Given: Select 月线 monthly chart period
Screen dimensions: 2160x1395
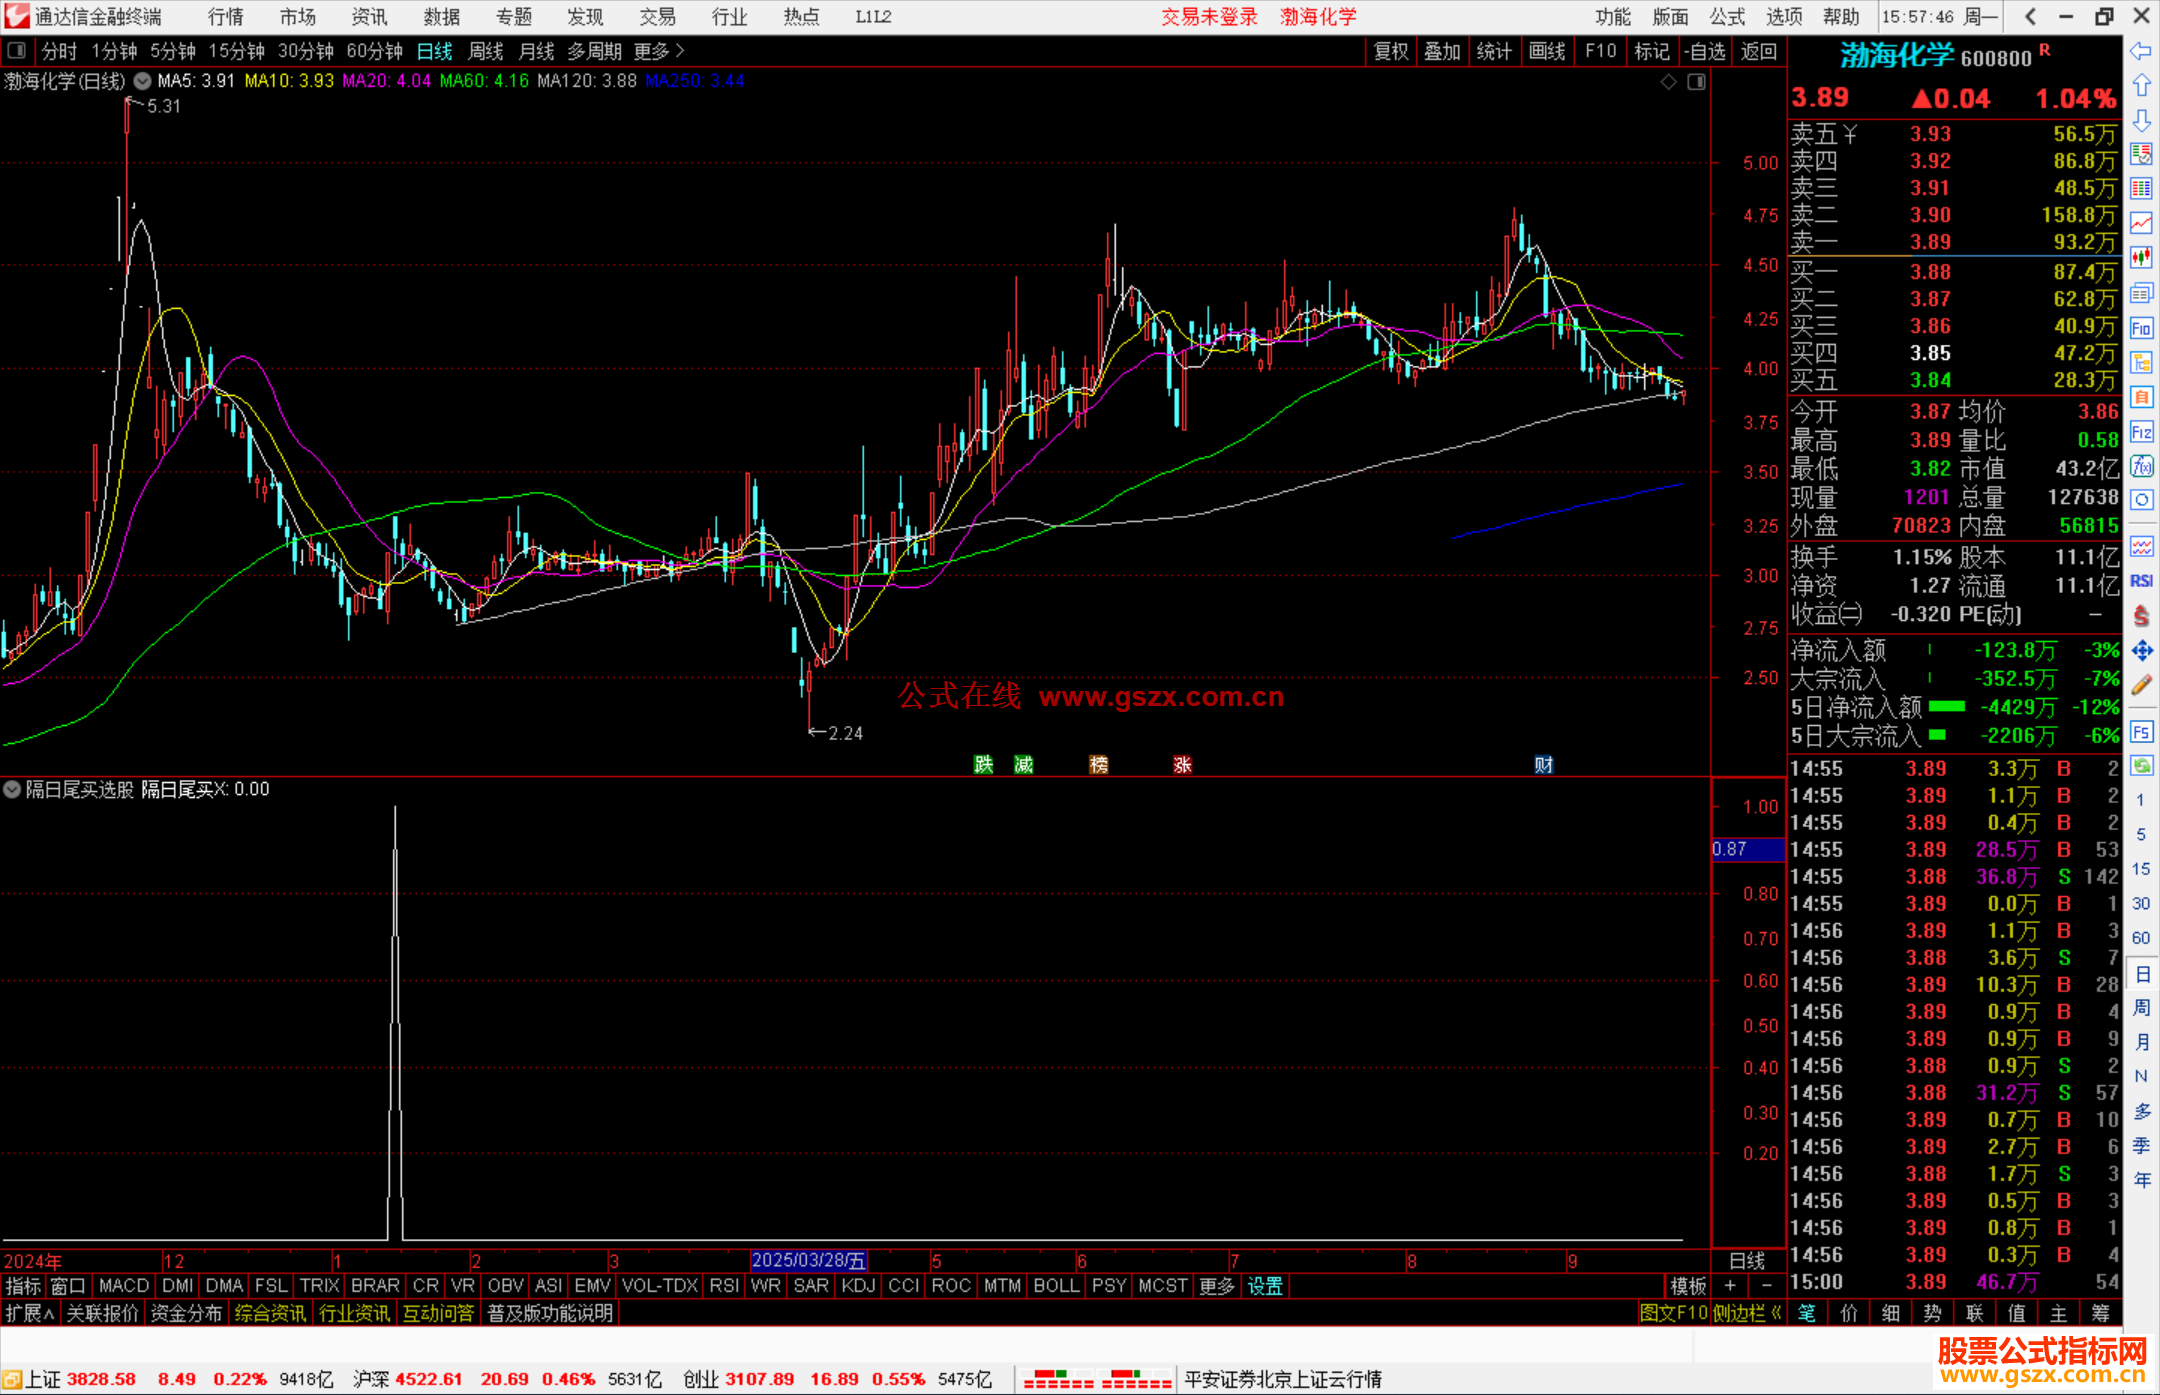Looking at the screenshot, I should pyautogui.click(x=536, y=51).
